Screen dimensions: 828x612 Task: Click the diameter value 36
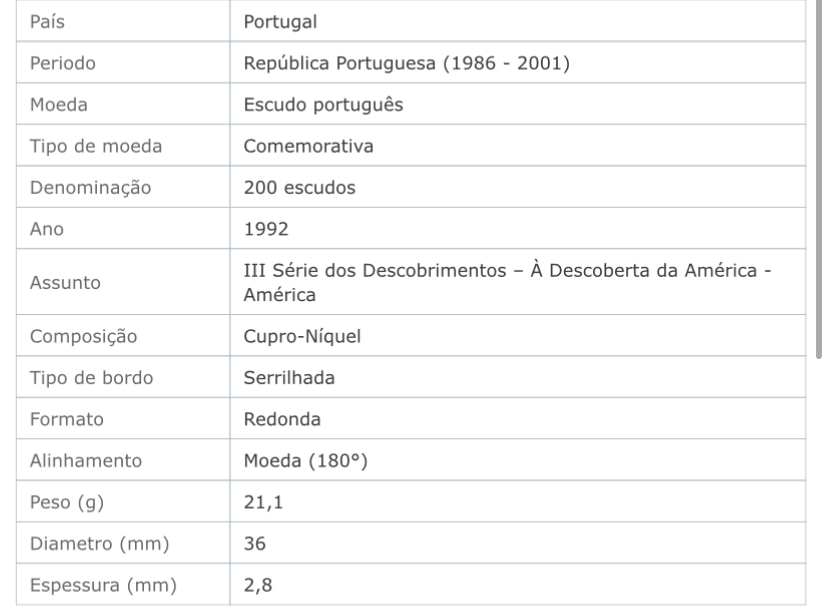[x=255, y=543]
